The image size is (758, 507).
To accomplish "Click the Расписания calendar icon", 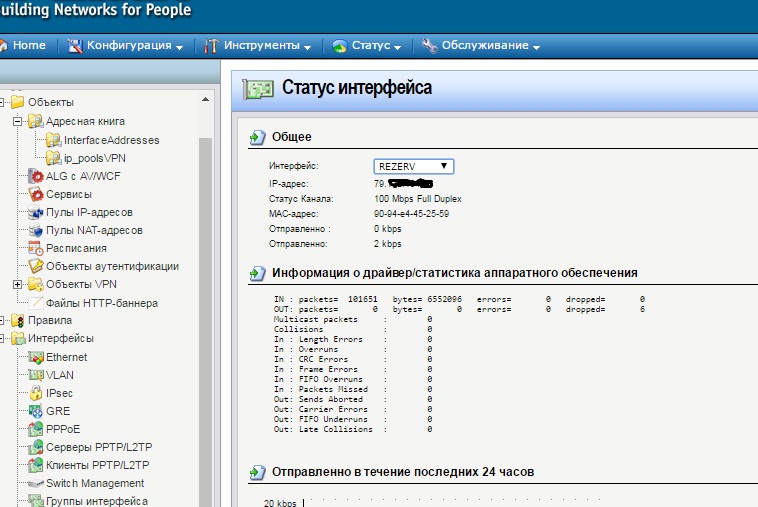I will tap(37, 248).
